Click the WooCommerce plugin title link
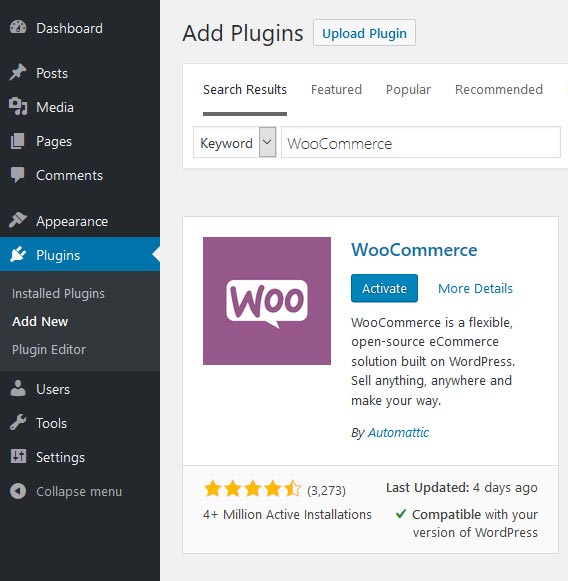The image size is (568, 581). pos(414,250)
